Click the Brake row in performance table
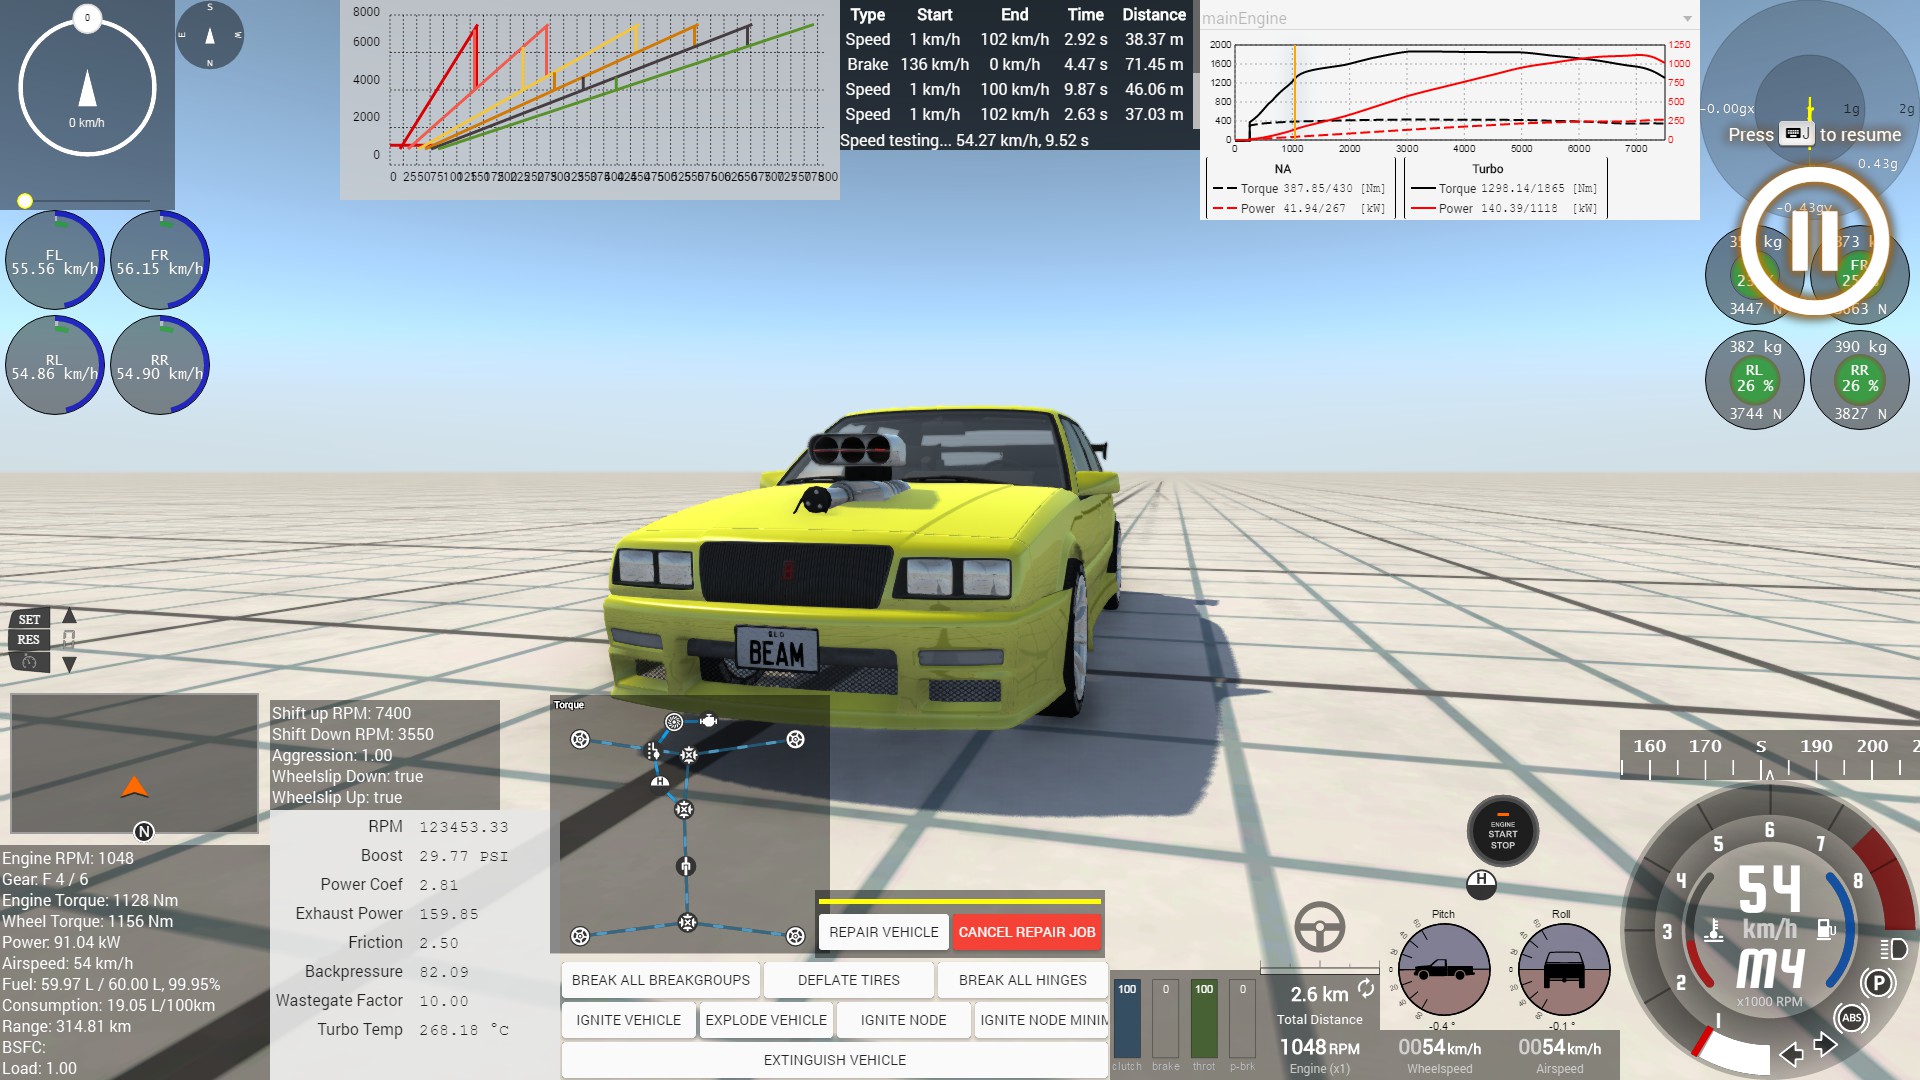This screenshot has width=1920, height=1080. pyautogui.click(x=1015, y=64)
